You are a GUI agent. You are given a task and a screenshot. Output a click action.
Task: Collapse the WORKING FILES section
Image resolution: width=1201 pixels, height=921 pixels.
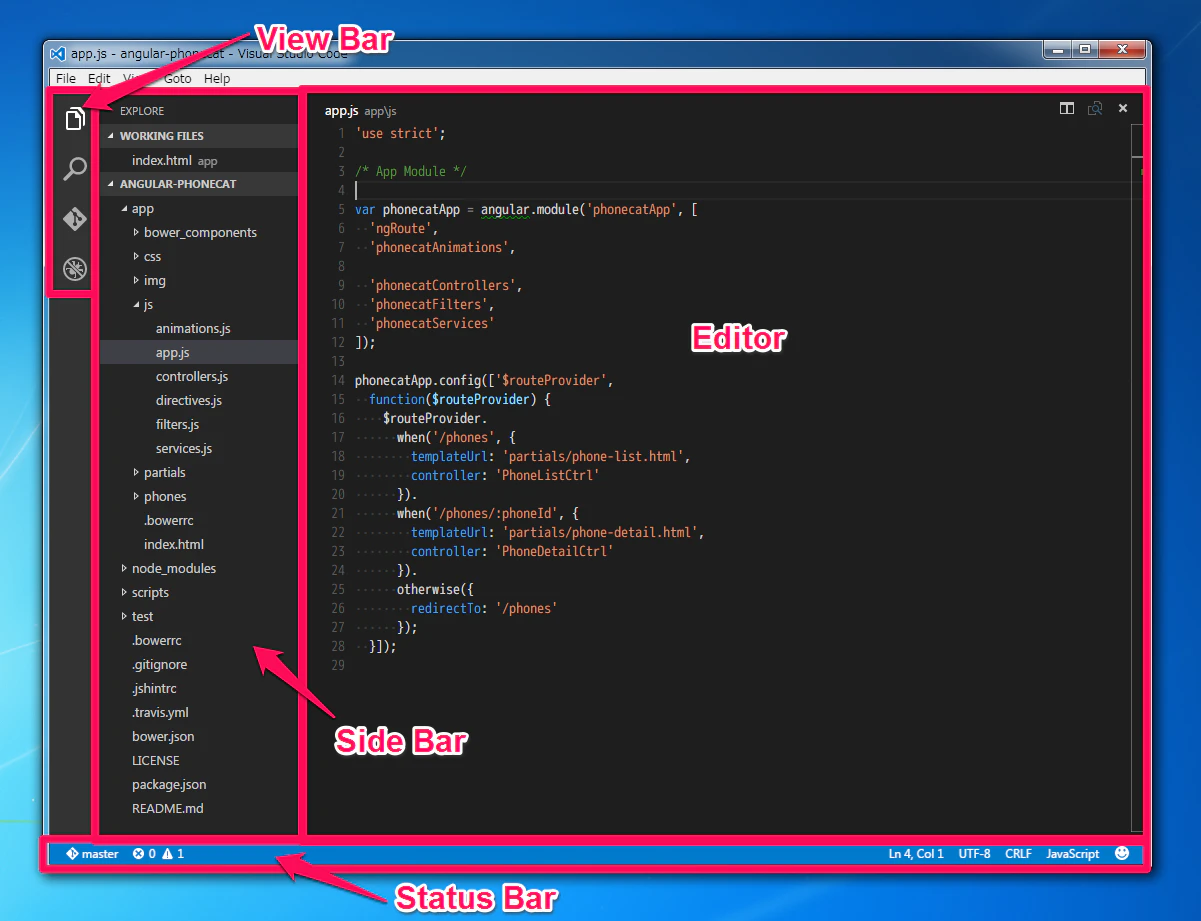point(199,136)
